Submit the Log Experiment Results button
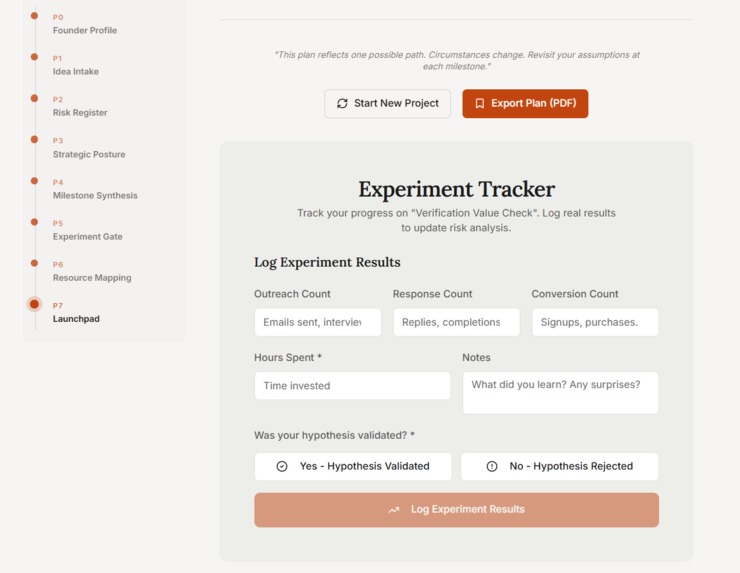 456,510
